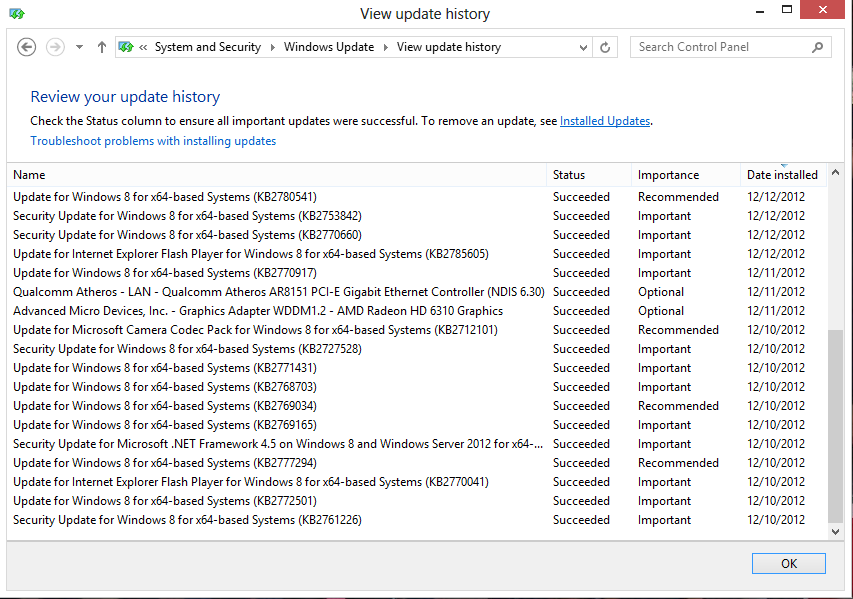The image size is (853, 599).
Task: Go up one level with Up arrow
Action: [102, 47]
